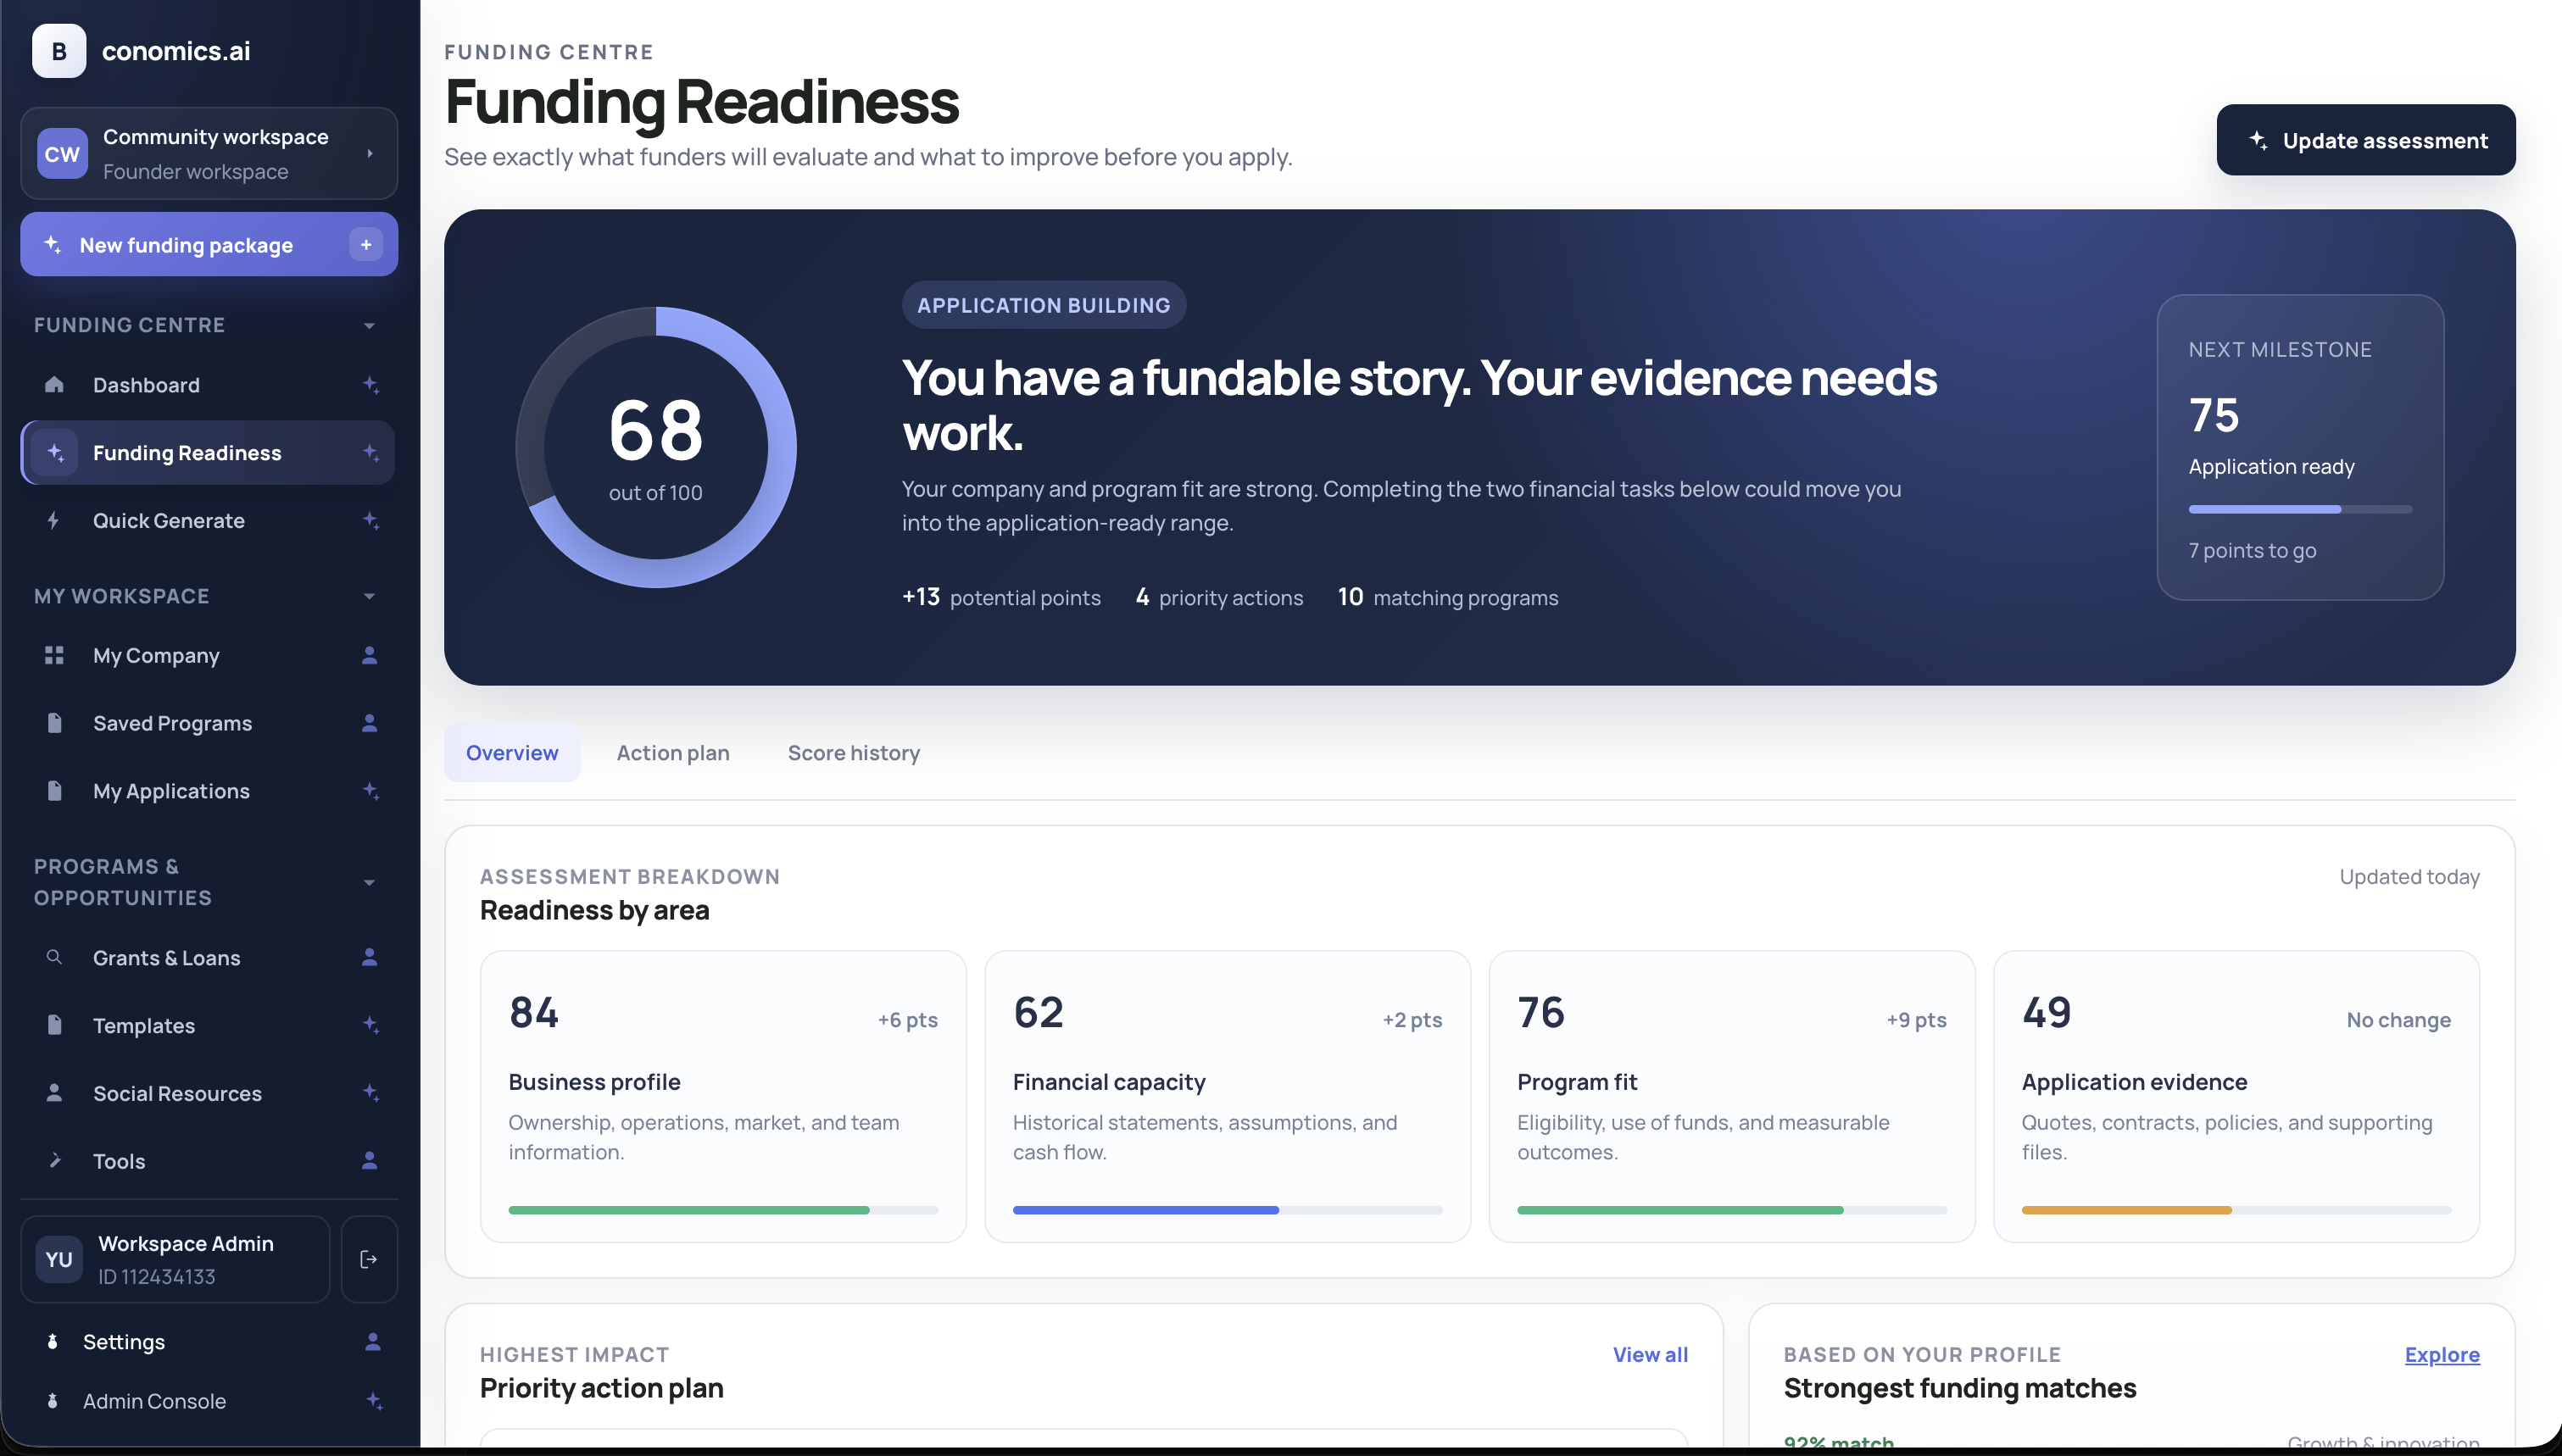Click the sparkle icon right of My Applications
The height and width of the screenshot is (1456, 2562).
pyautogui.click(x=370, y=791)
